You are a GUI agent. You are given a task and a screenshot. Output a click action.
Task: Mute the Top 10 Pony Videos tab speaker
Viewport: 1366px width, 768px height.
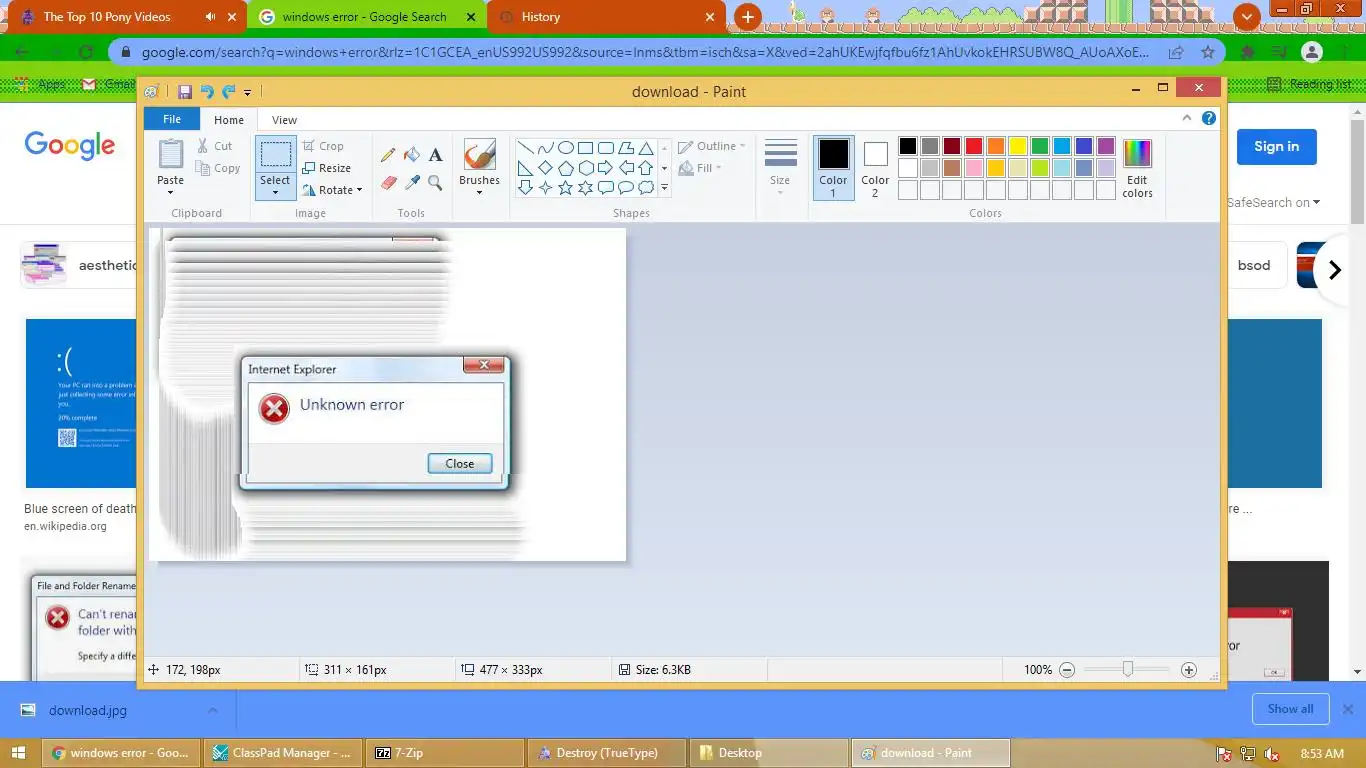tap(210, 17)
